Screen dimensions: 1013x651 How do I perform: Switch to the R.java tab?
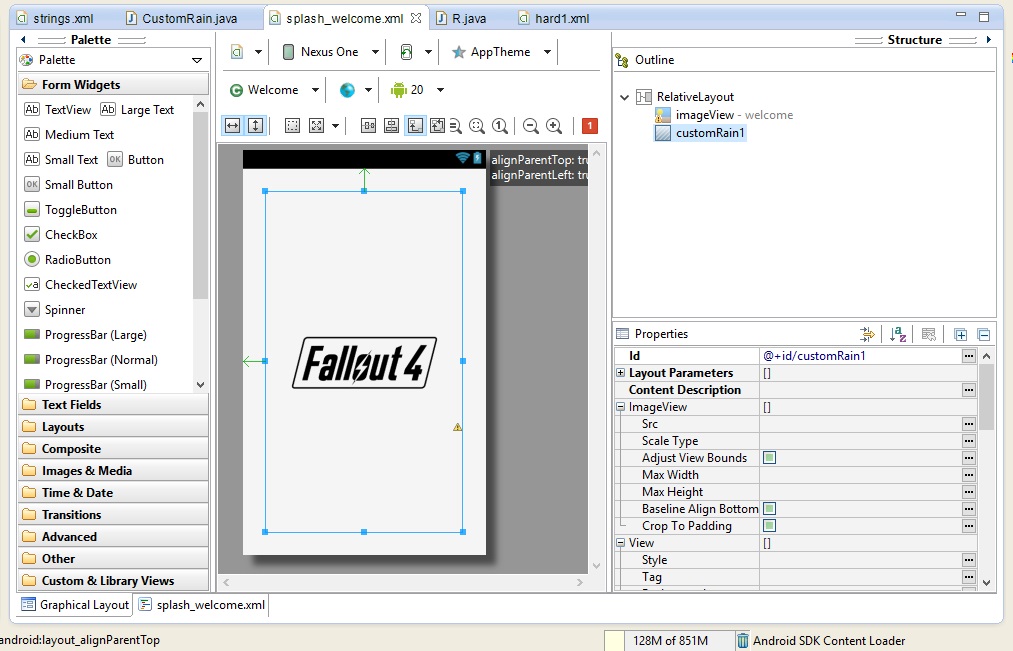pyautogui.click(x=461, y=19)
